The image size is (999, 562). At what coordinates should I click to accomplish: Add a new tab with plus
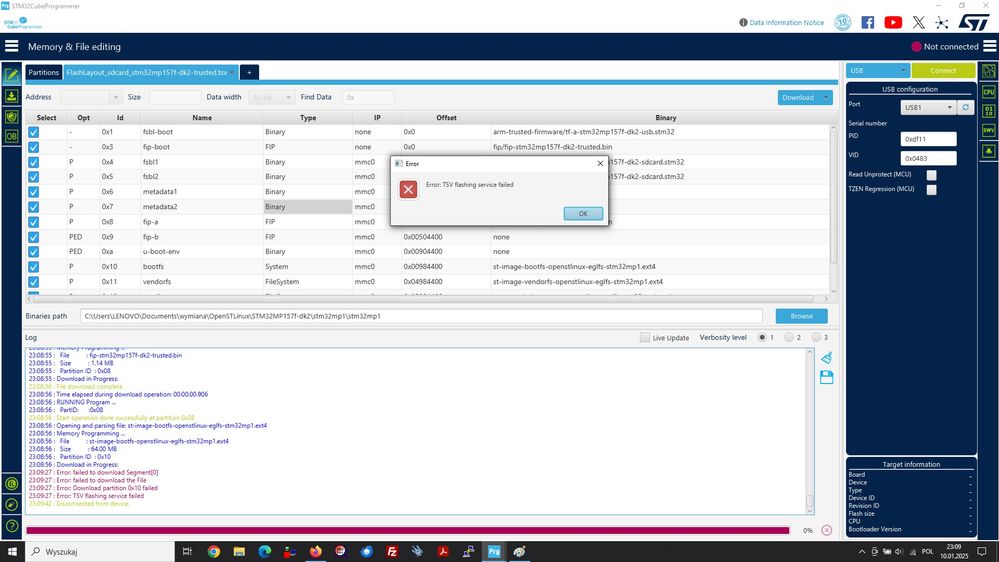click(x=249, y=72)
